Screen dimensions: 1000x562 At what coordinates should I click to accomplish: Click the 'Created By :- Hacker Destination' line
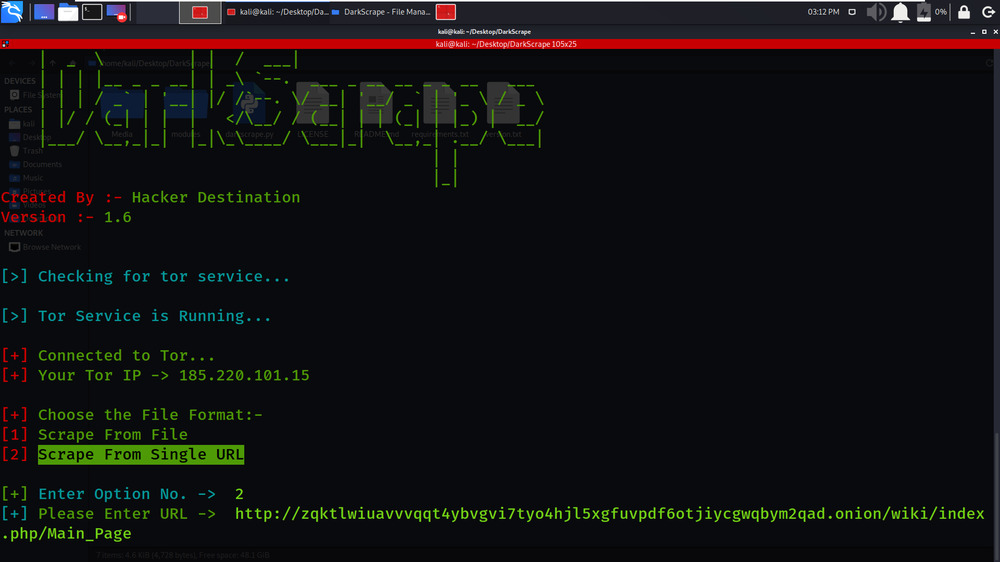tap(150, 198)
